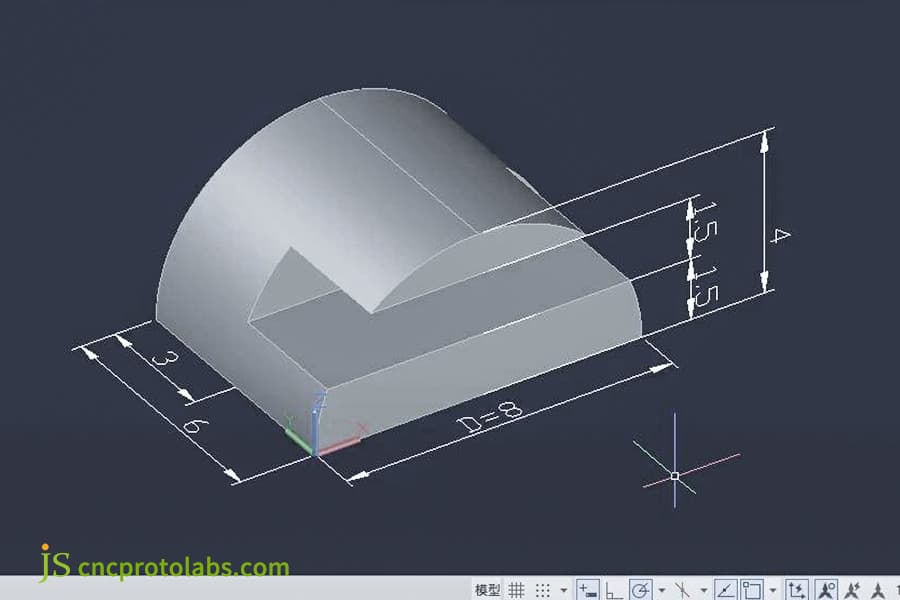Toggle ortho mode
Viewport: 900px width, 600px height.
coord(611,585)
